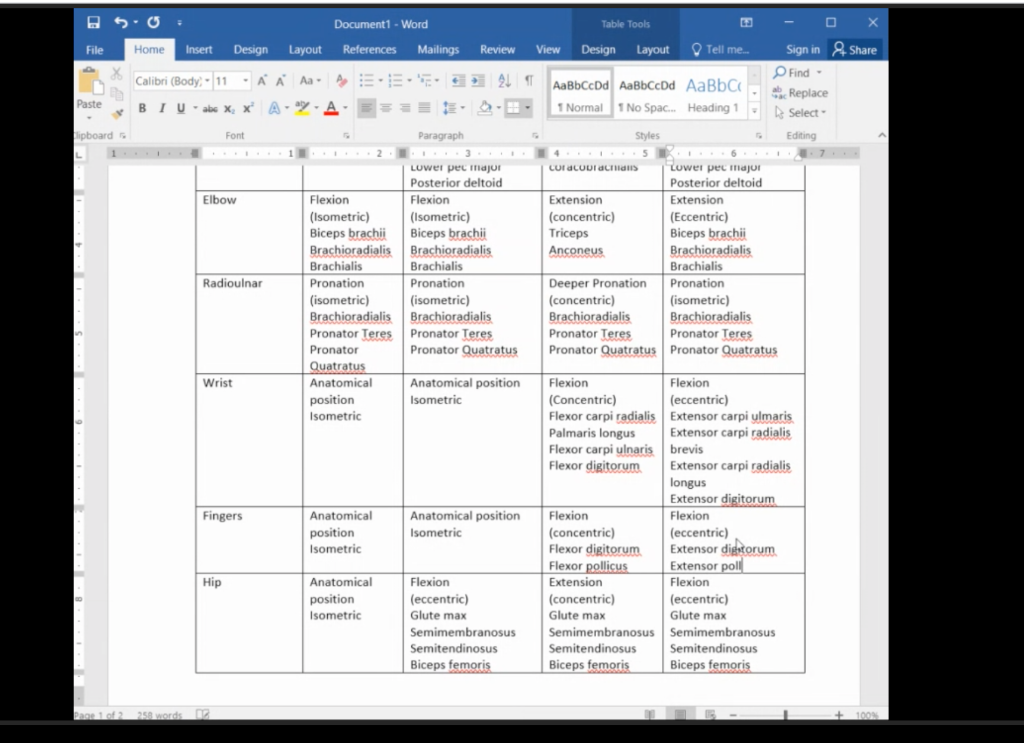Justify the paragraph text
Image resolution: width=1024 pixels, height=743 pixels.
(x=424, y=108)
